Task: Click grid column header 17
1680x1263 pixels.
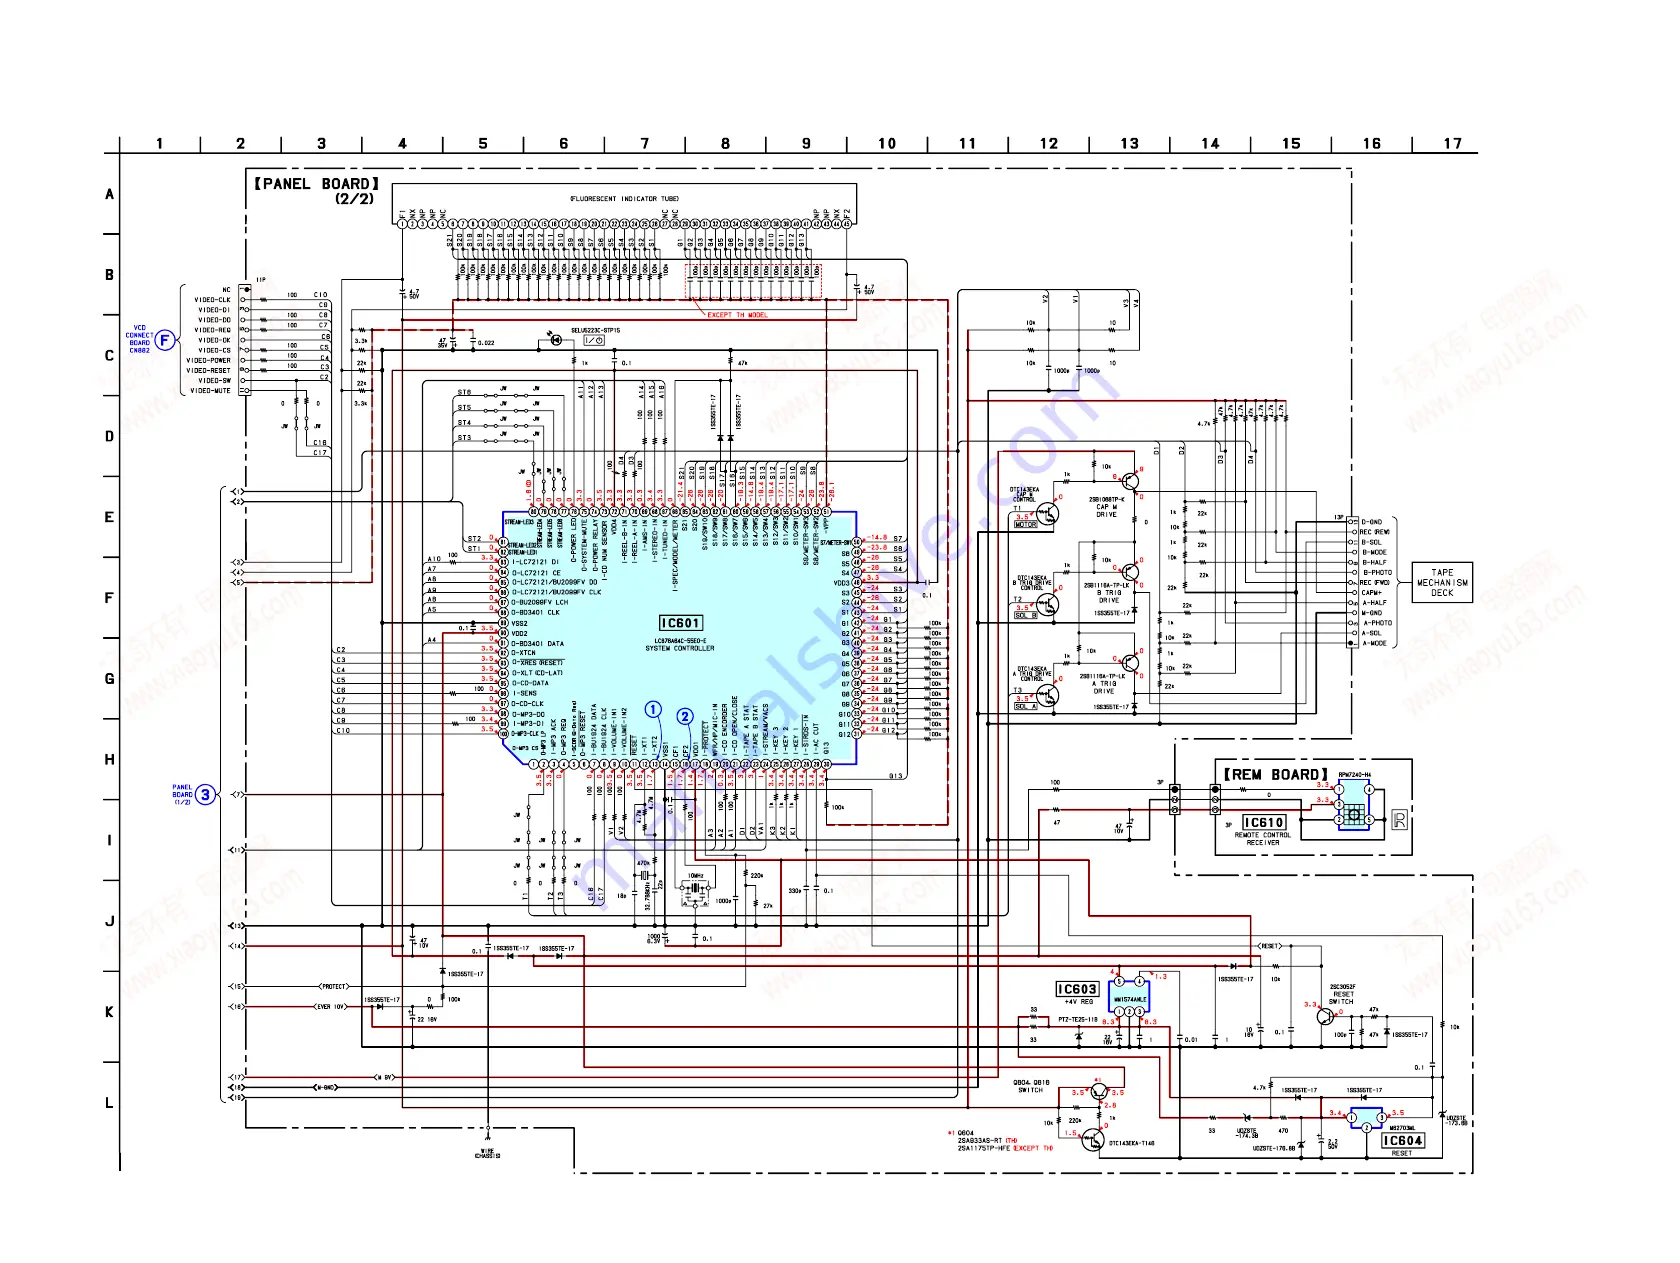Action: pos(1452,144)
